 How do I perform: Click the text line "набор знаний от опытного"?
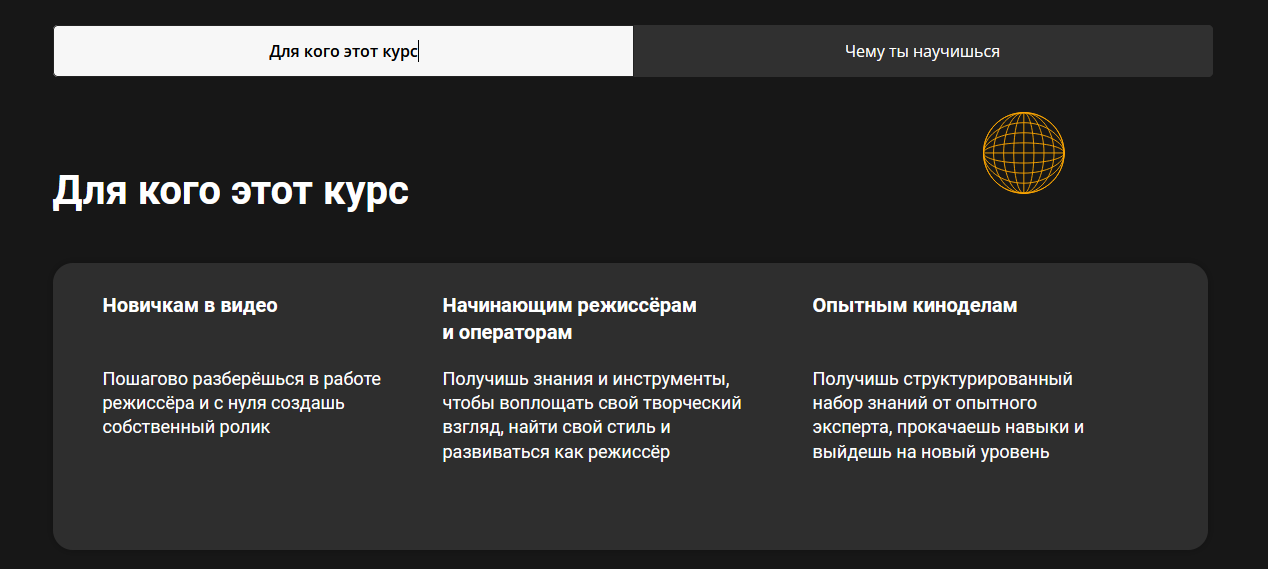(924, 404)
